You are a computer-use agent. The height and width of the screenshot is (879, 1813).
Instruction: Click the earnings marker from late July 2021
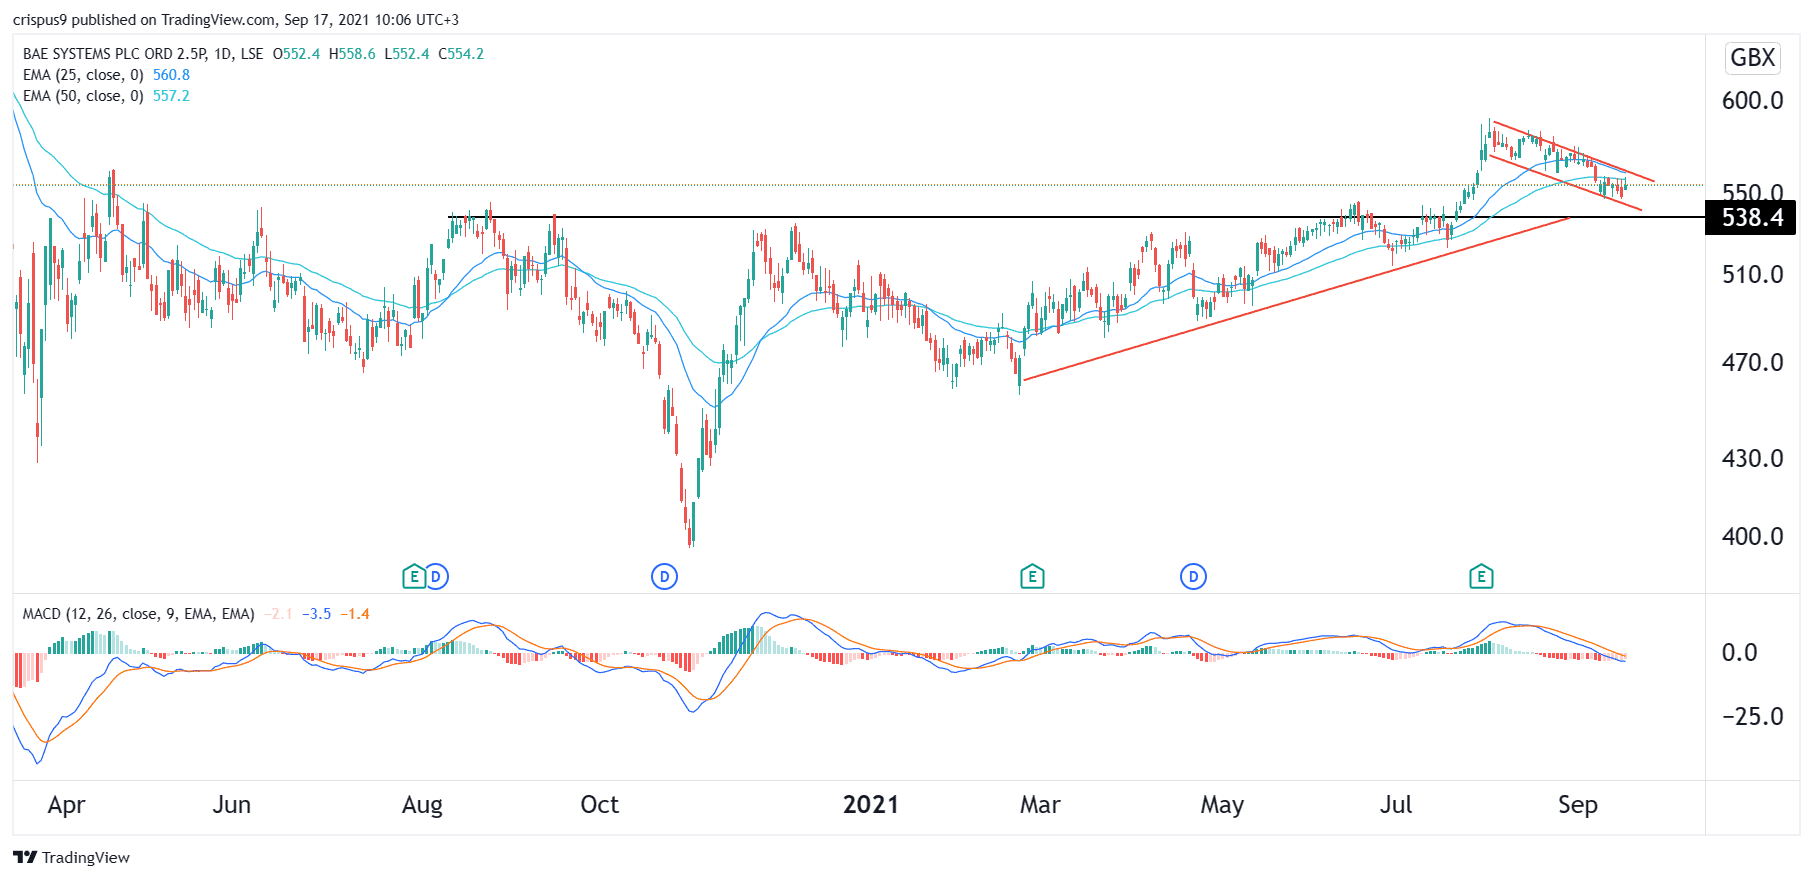click(1481, 577)
